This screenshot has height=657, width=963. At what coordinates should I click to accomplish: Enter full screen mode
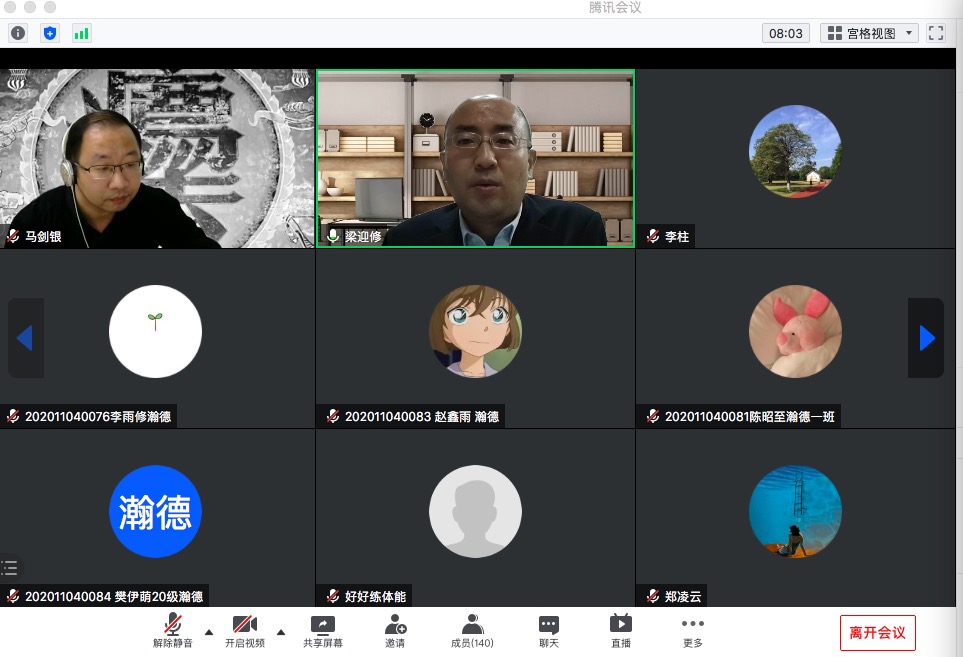936,33
